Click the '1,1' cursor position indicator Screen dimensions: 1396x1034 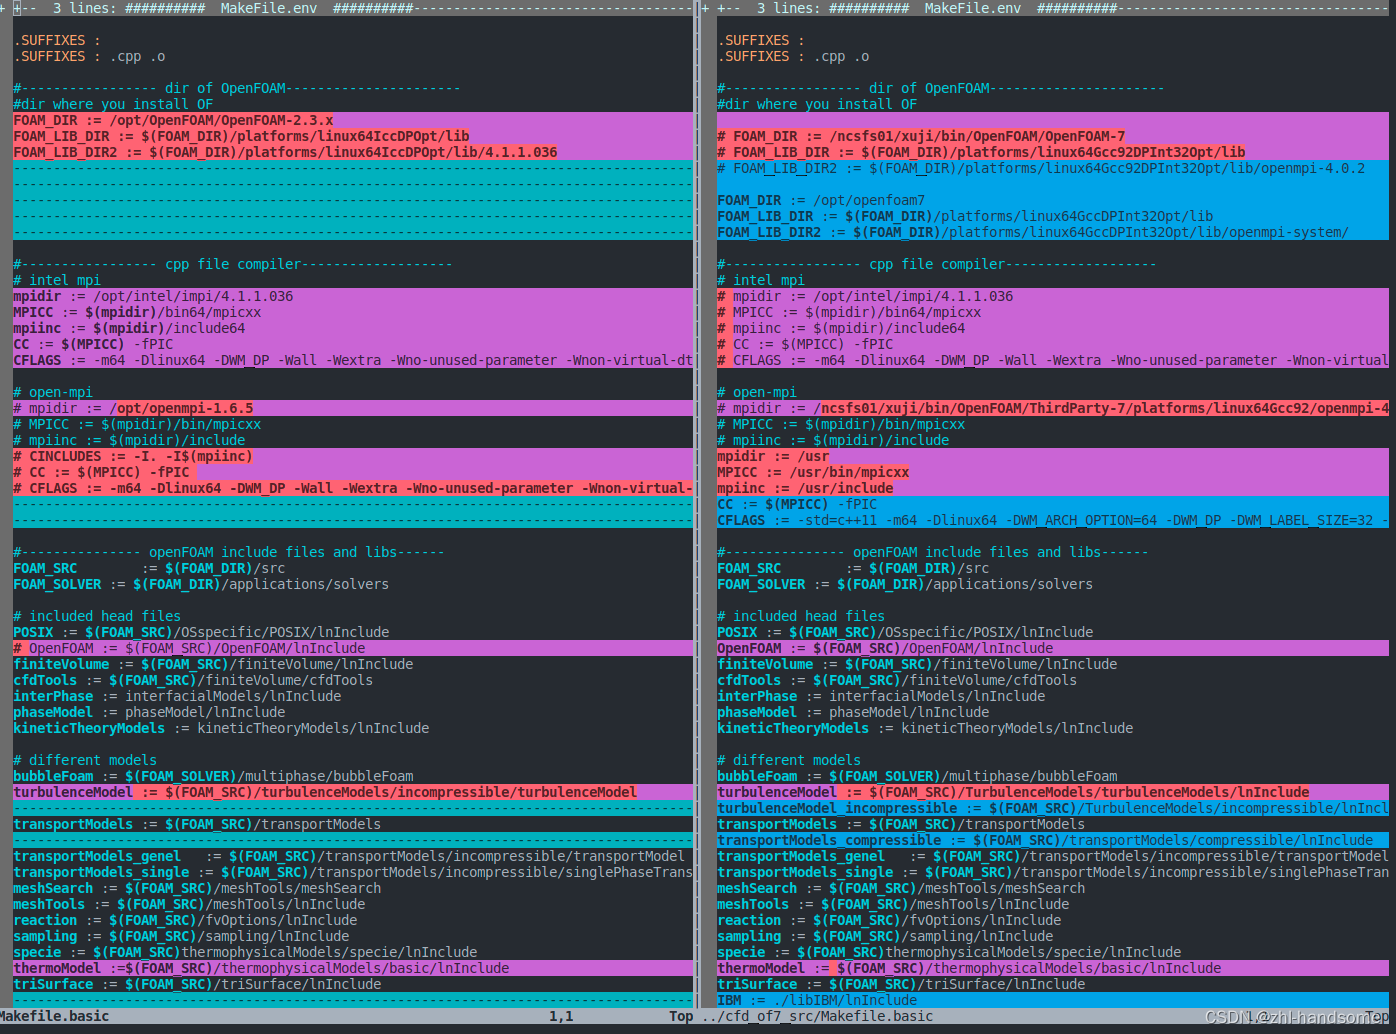tap(561, 1016)
